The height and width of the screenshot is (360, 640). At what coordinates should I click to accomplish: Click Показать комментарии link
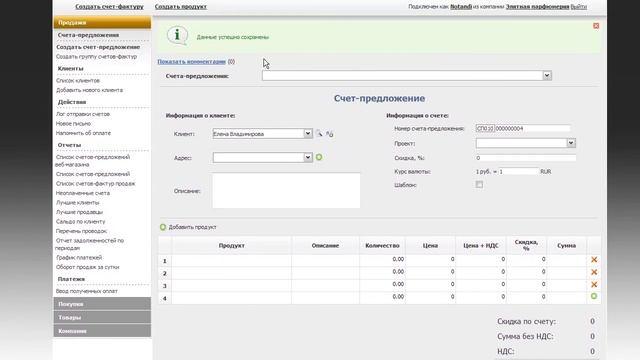[x=191, y=62]
